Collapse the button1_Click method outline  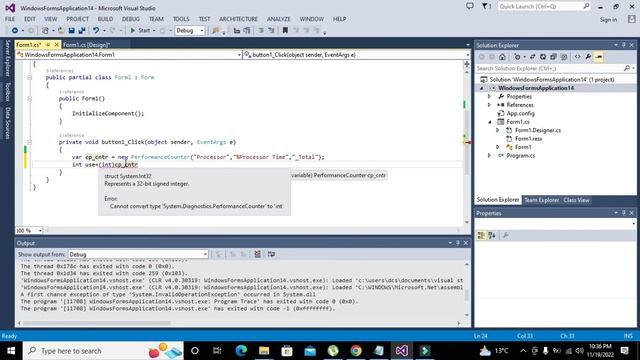click(x=29, y=142)
